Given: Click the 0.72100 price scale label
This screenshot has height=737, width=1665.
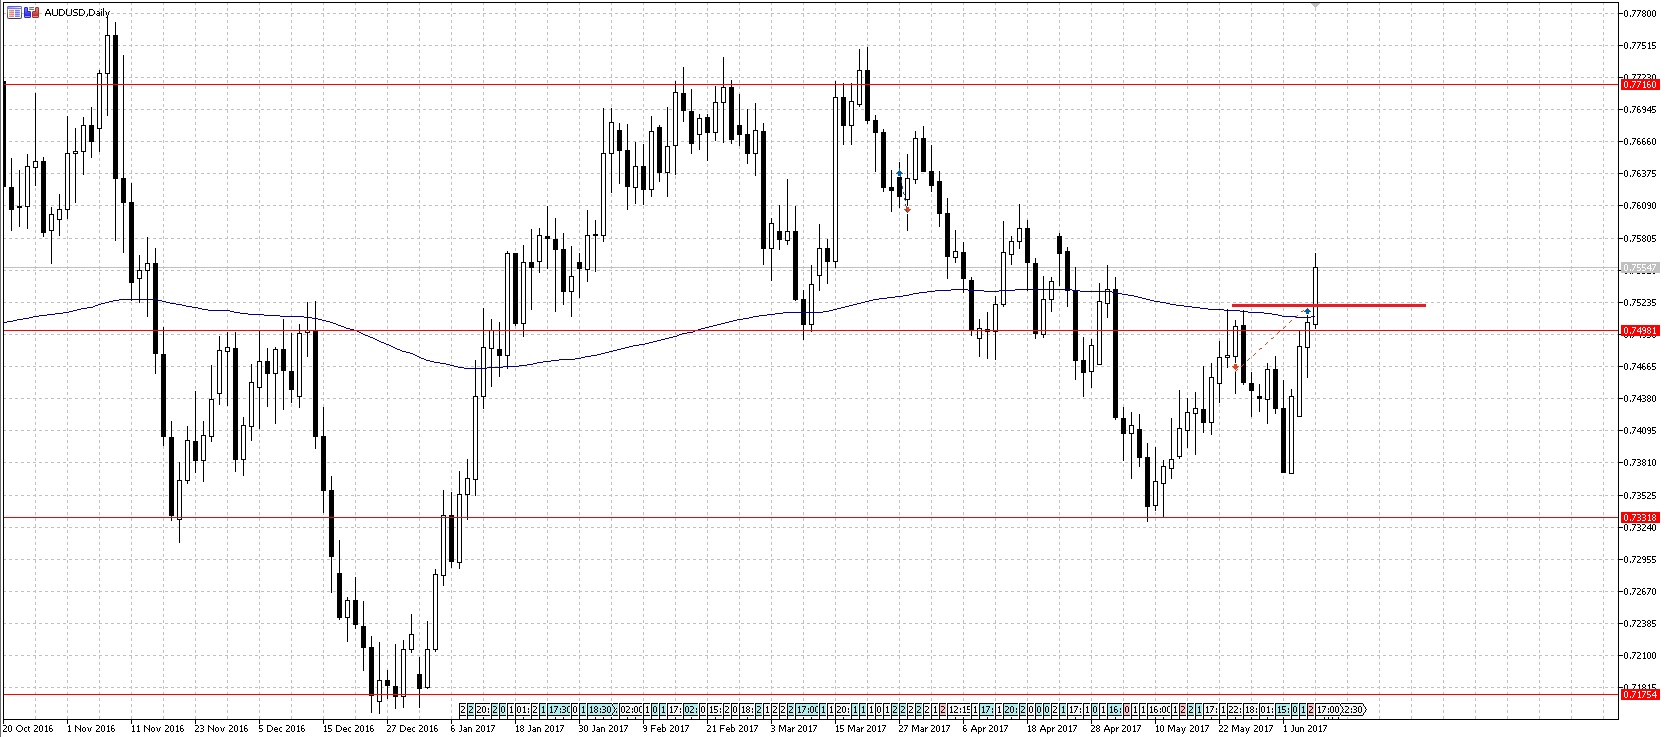Looking at the screenshot, I should coord(1640,656).
